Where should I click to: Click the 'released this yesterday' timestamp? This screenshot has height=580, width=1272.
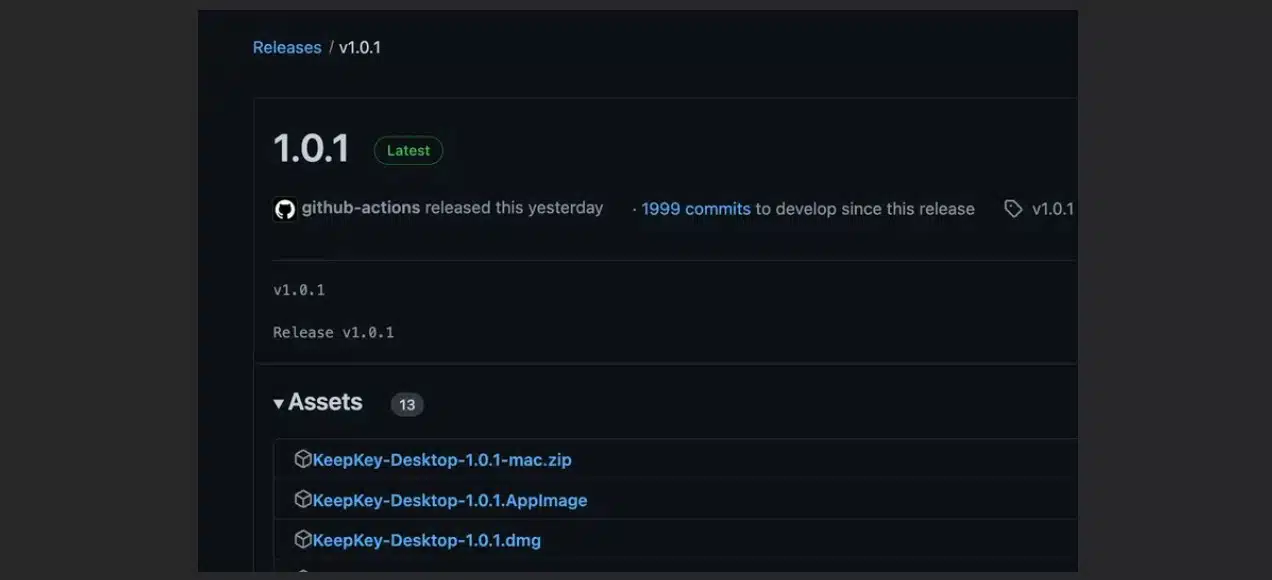coord(514,208)
